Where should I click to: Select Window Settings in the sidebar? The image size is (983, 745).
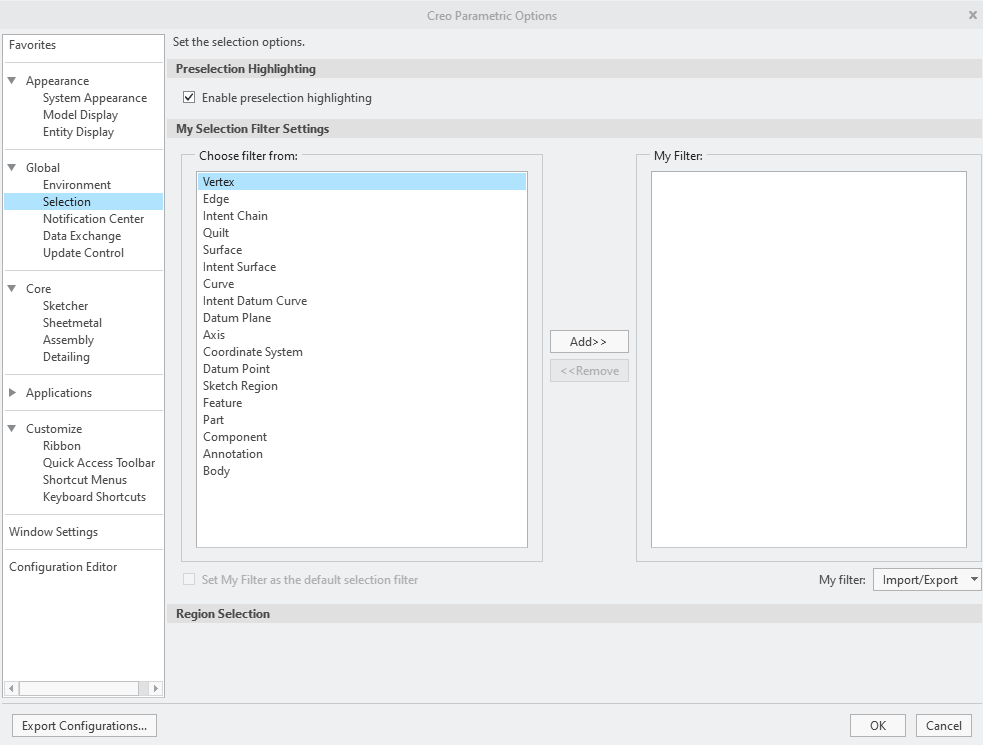(x=53, y=531)
